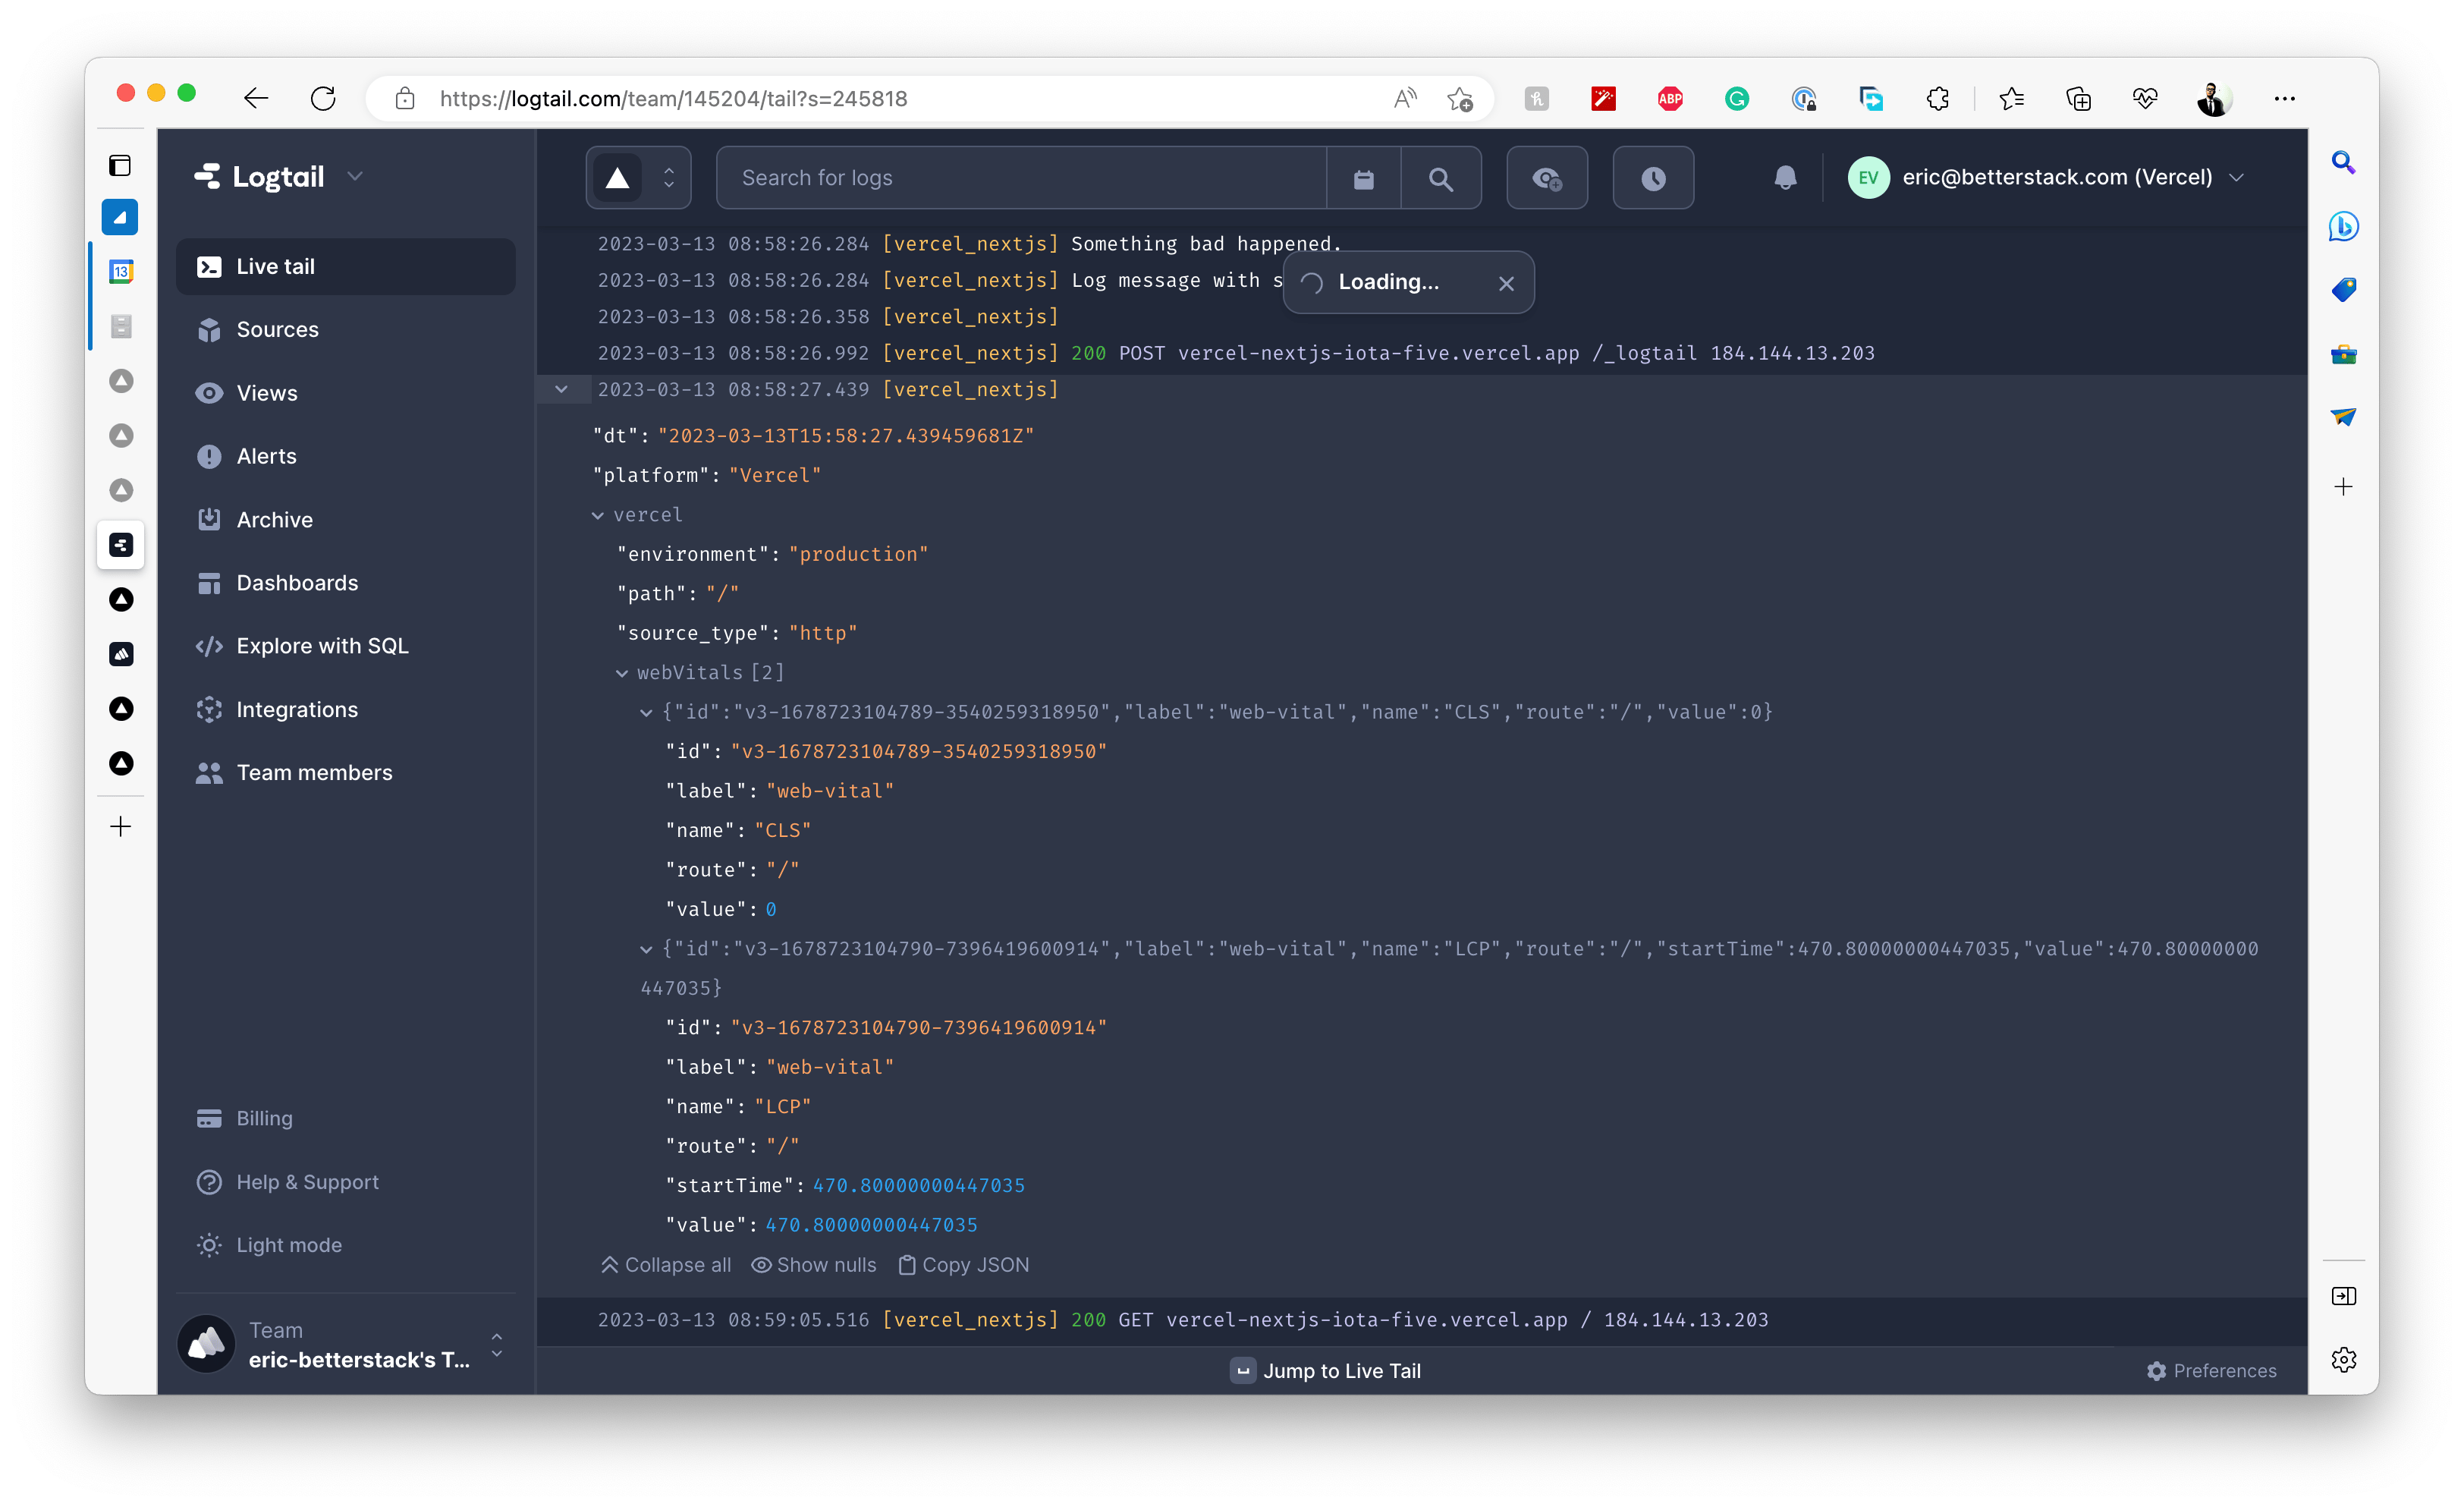2464x1507 pixels.
Task: Open the source selector with the Vercel triangle
Action: (x=638, y=178)
